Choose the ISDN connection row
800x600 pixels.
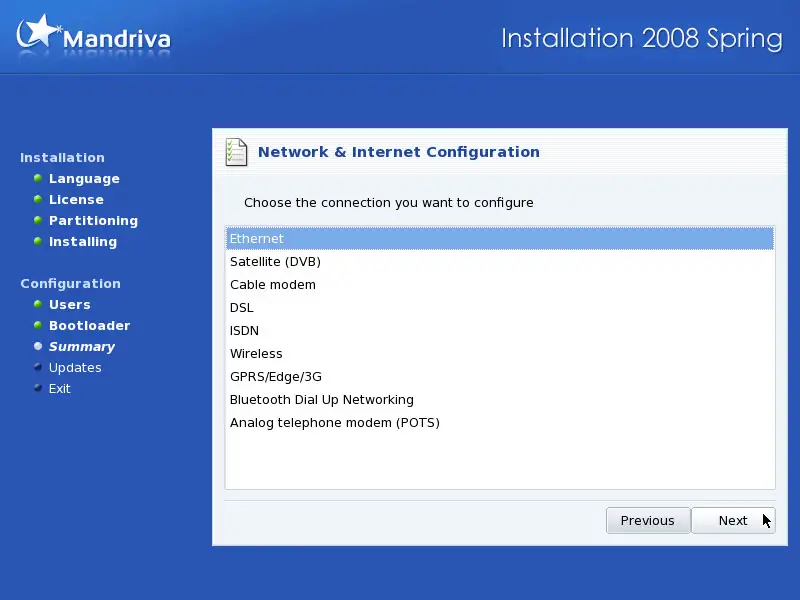[499, 331]
